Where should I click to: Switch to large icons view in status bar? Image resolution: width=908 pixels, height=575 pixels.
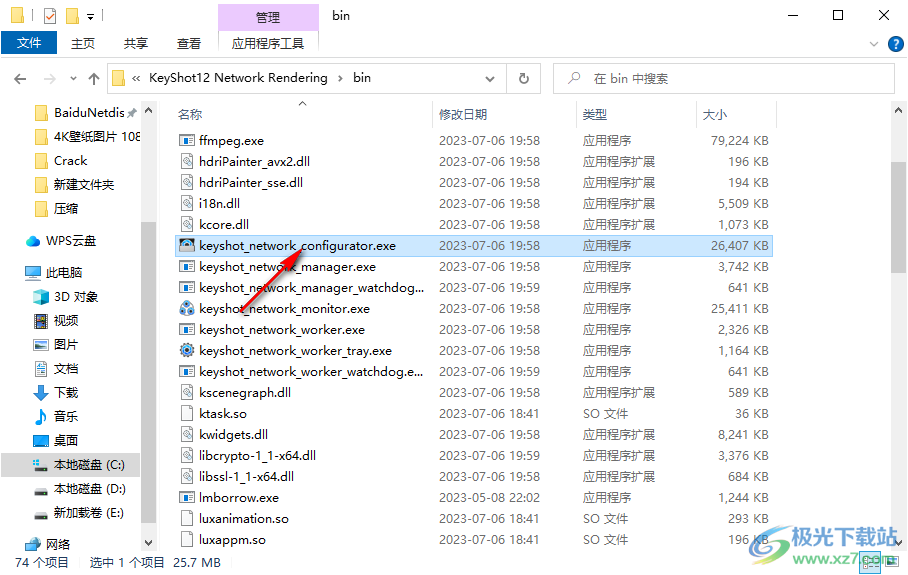point(891,562)
